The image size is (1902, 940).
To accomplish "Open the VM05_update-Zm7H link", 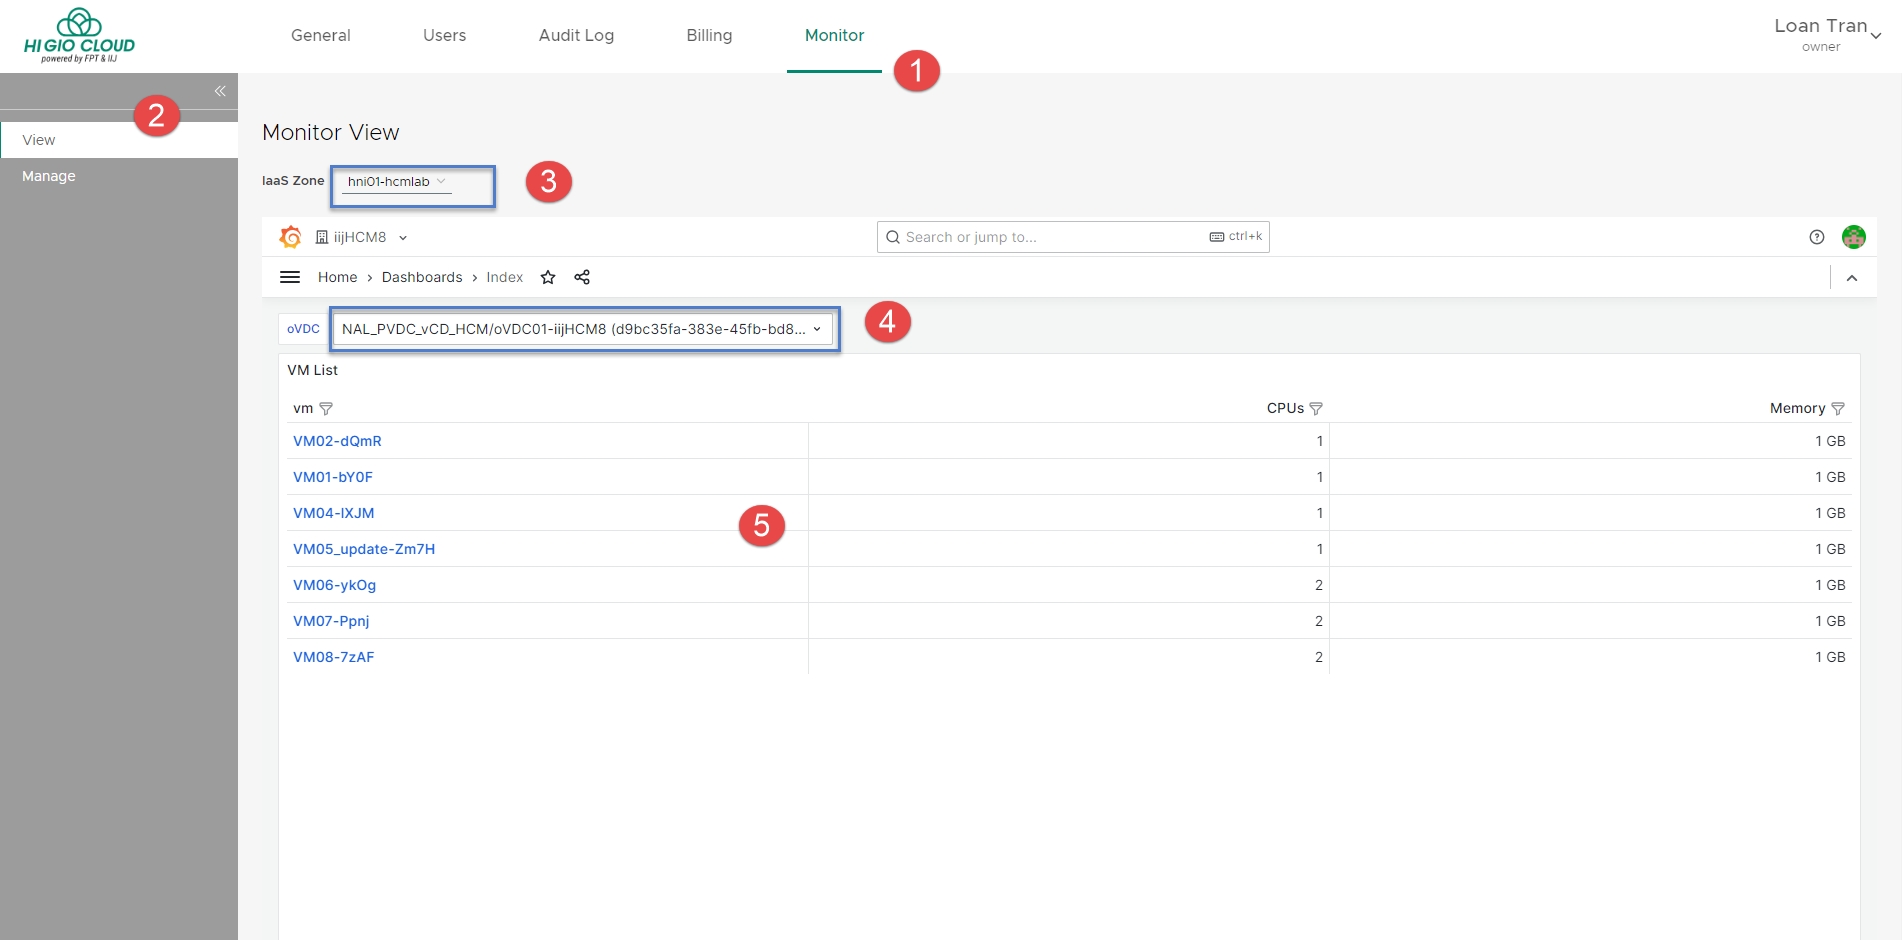I will 364,549.
